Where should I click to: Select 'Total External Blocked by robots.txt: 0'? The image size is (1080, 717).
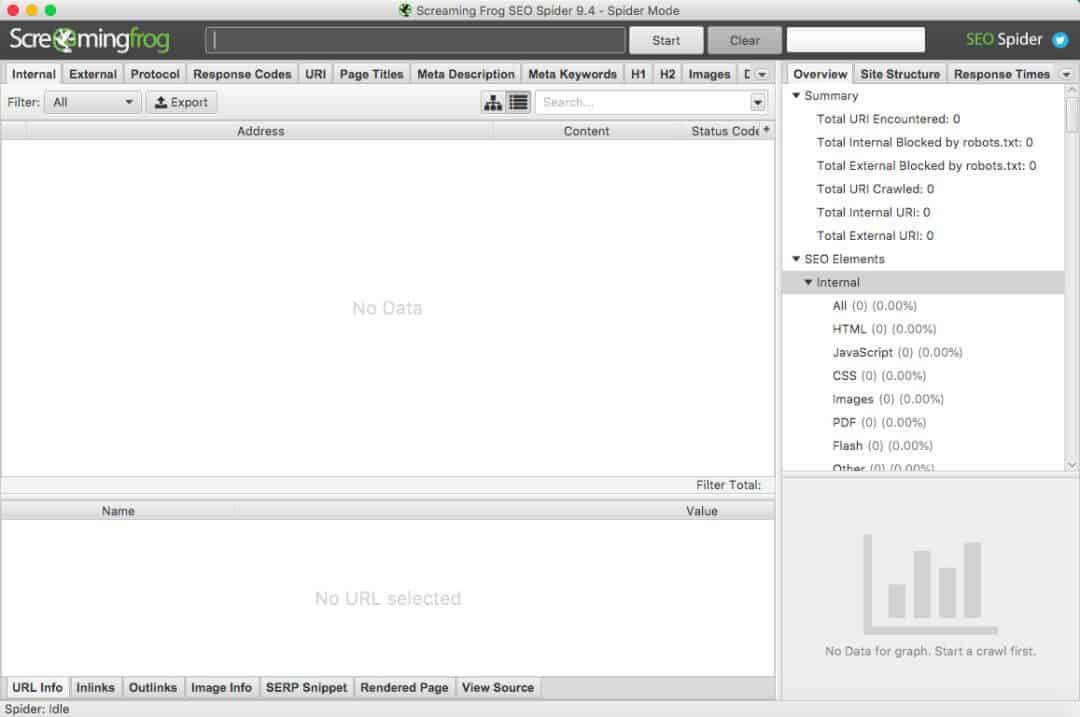[923, 166]
